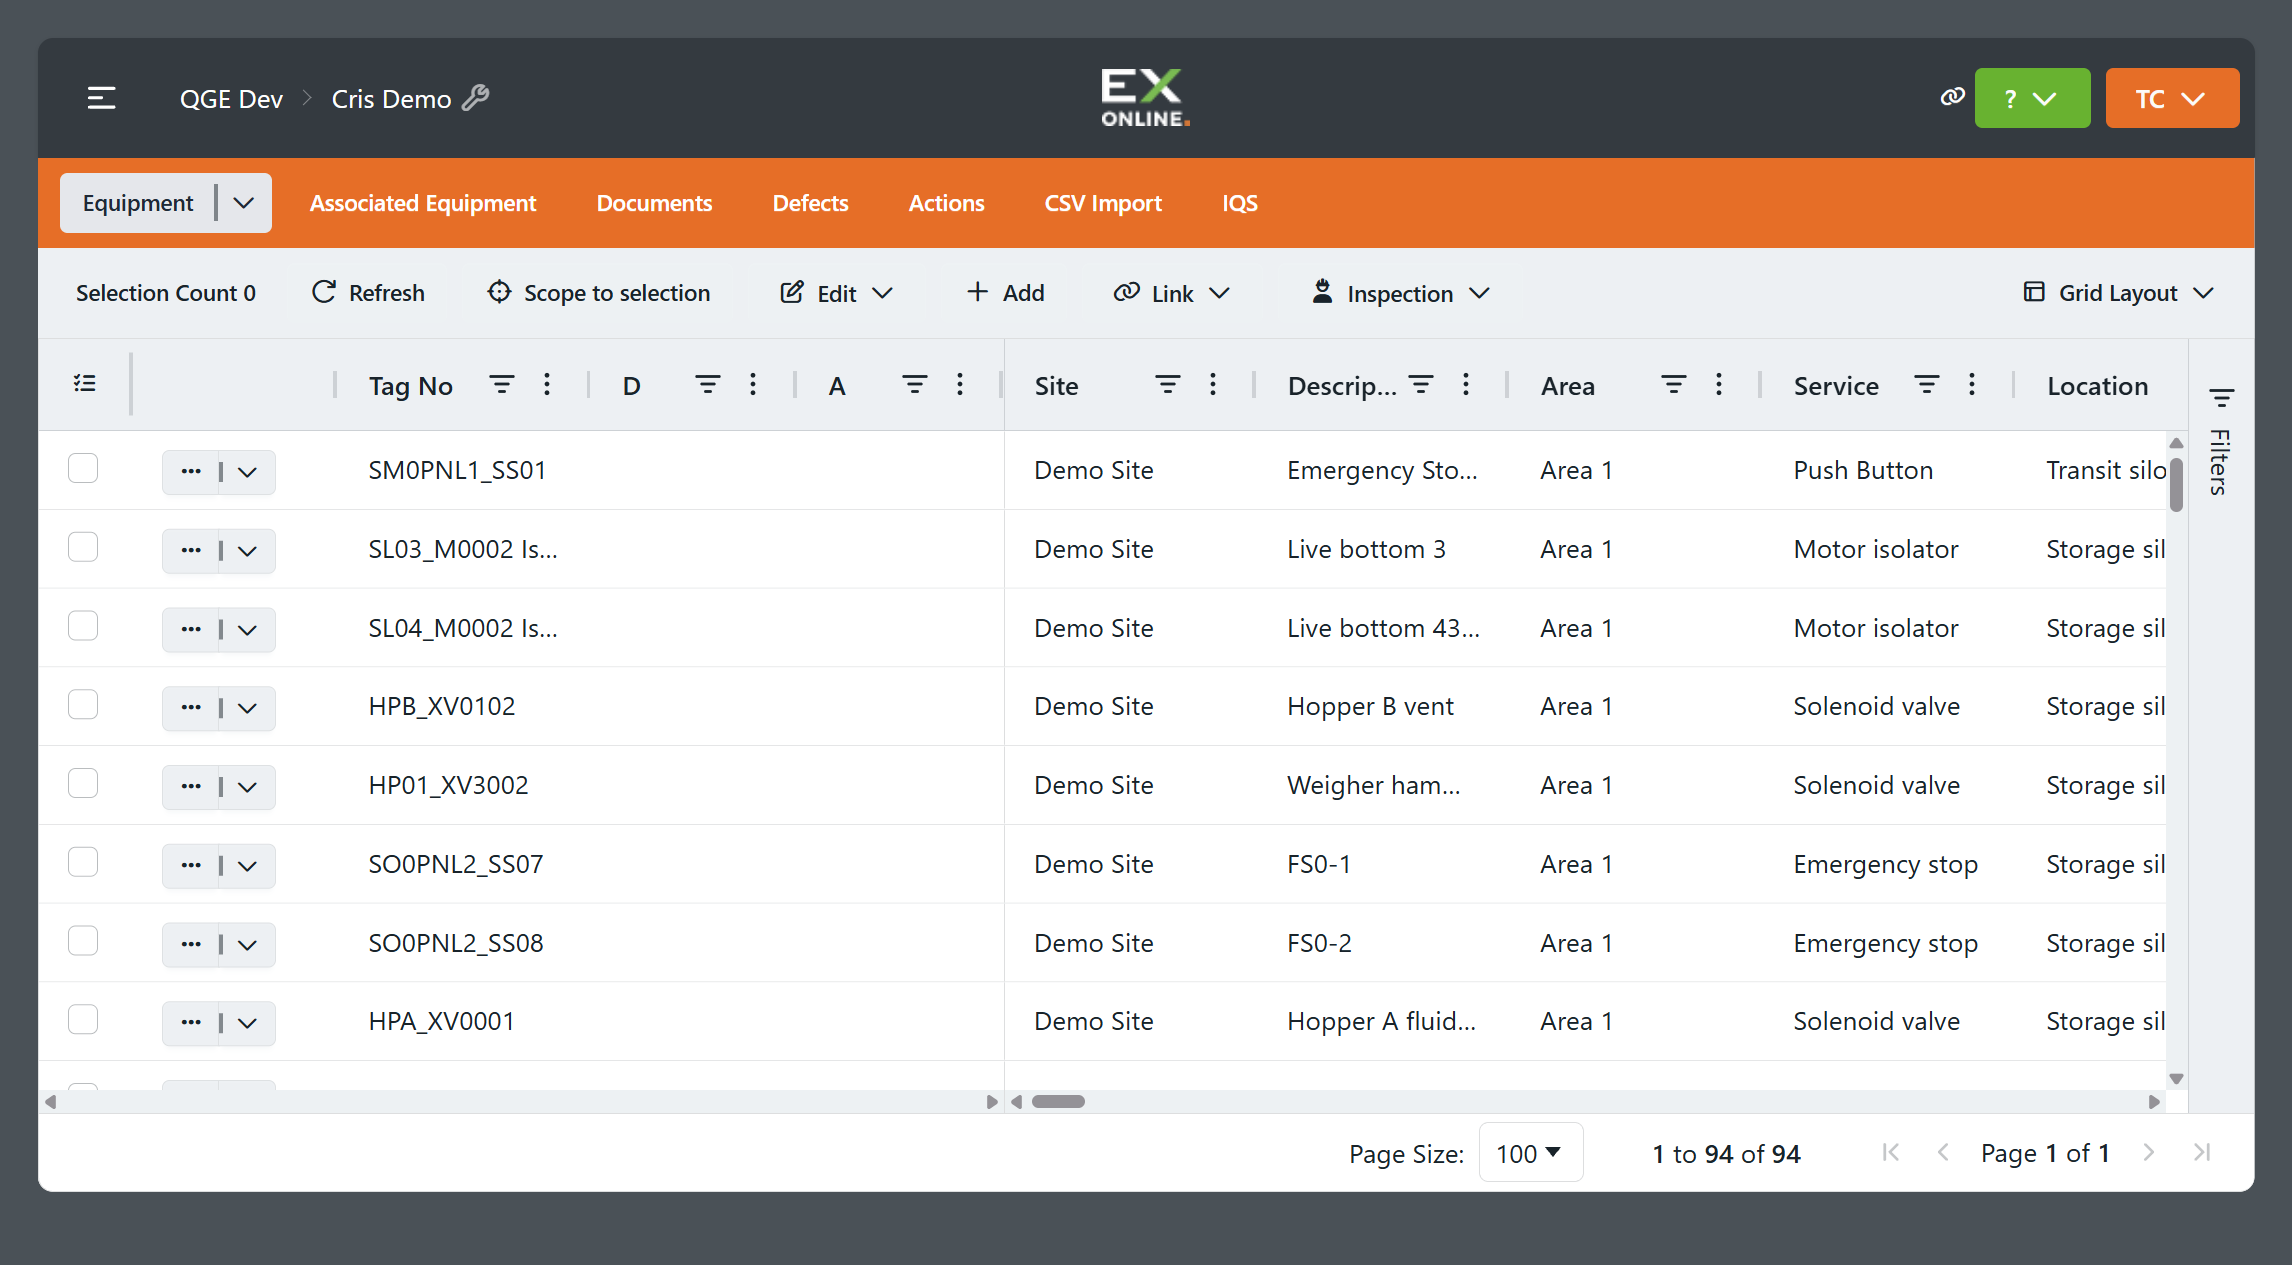2292x1265 pixels.
Task: Click the wrench icon beside Cris Demo
Action: coord(476,98)
